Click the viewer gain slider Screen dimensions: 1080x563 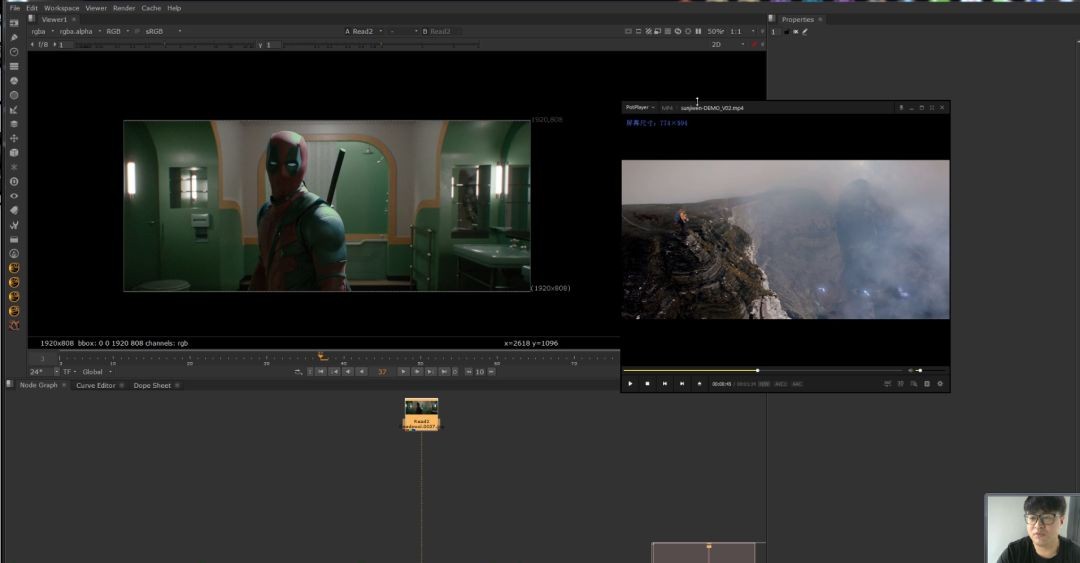pos(165,44)
